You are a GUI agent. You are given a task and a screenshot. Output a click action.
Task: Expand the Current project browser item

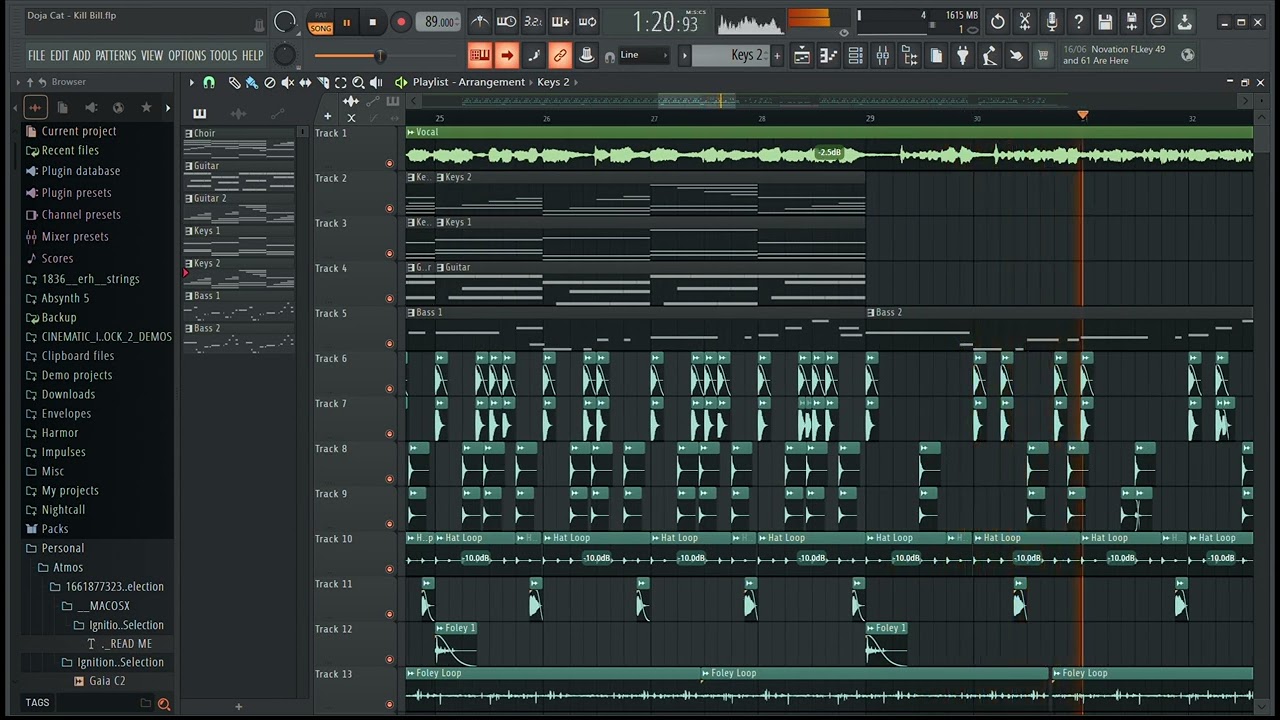click(79, 131)
